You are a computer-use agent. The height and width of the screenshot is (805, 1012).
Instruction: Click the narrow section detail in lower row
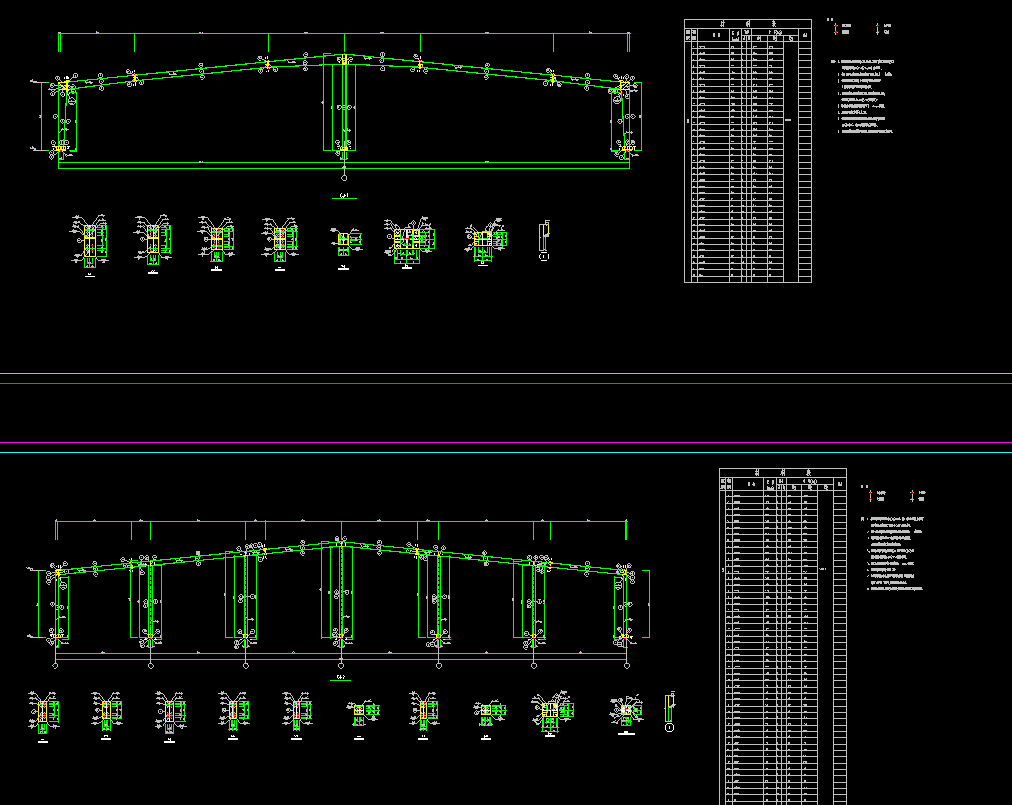[668, 709]
